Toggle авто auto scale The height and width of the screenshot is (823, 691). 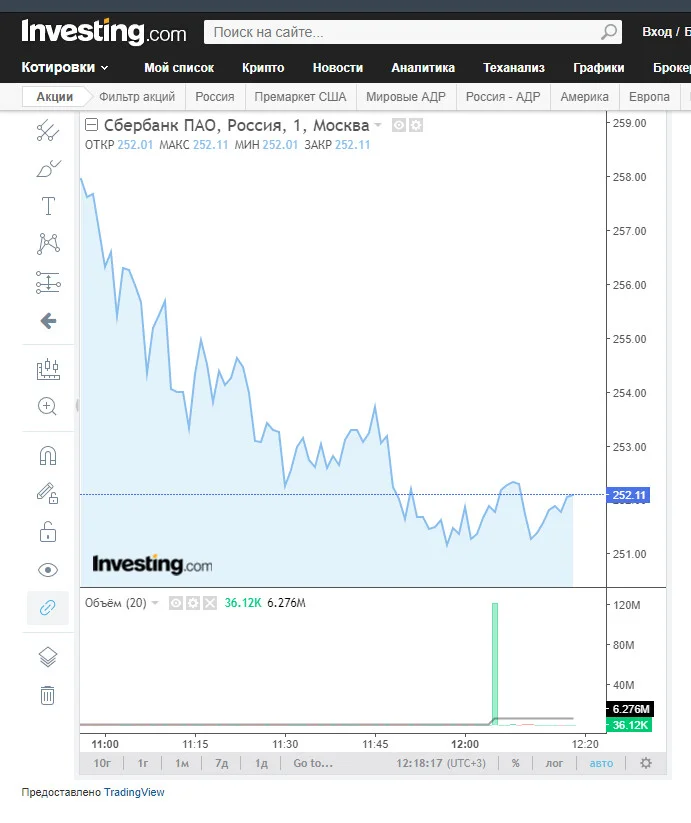601,763
